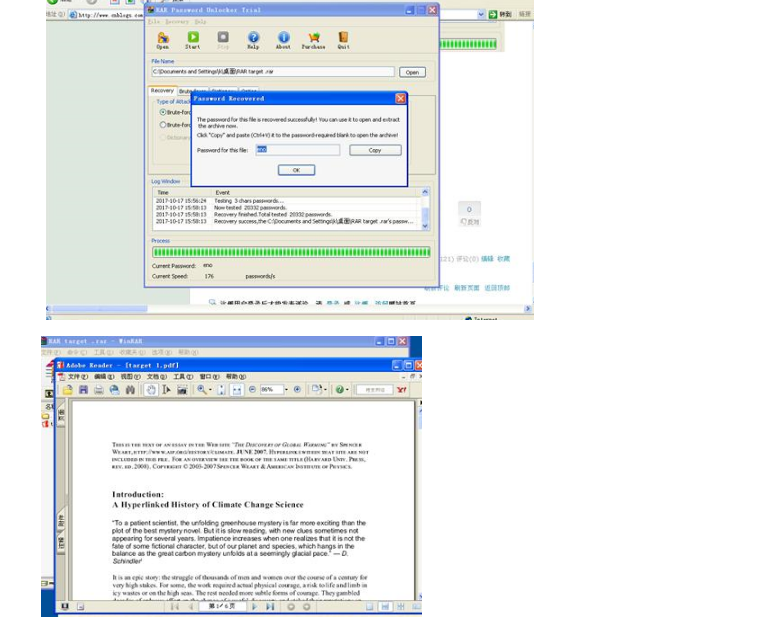Select the first Brute-force radio option
This screenshot has height=637, width=775.
pos(163,112)
